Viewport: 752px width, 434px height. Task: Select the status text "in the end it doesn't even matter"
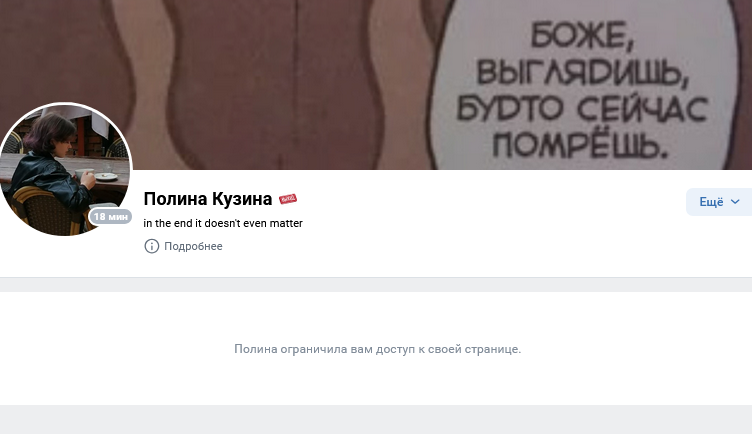[223, 223]
